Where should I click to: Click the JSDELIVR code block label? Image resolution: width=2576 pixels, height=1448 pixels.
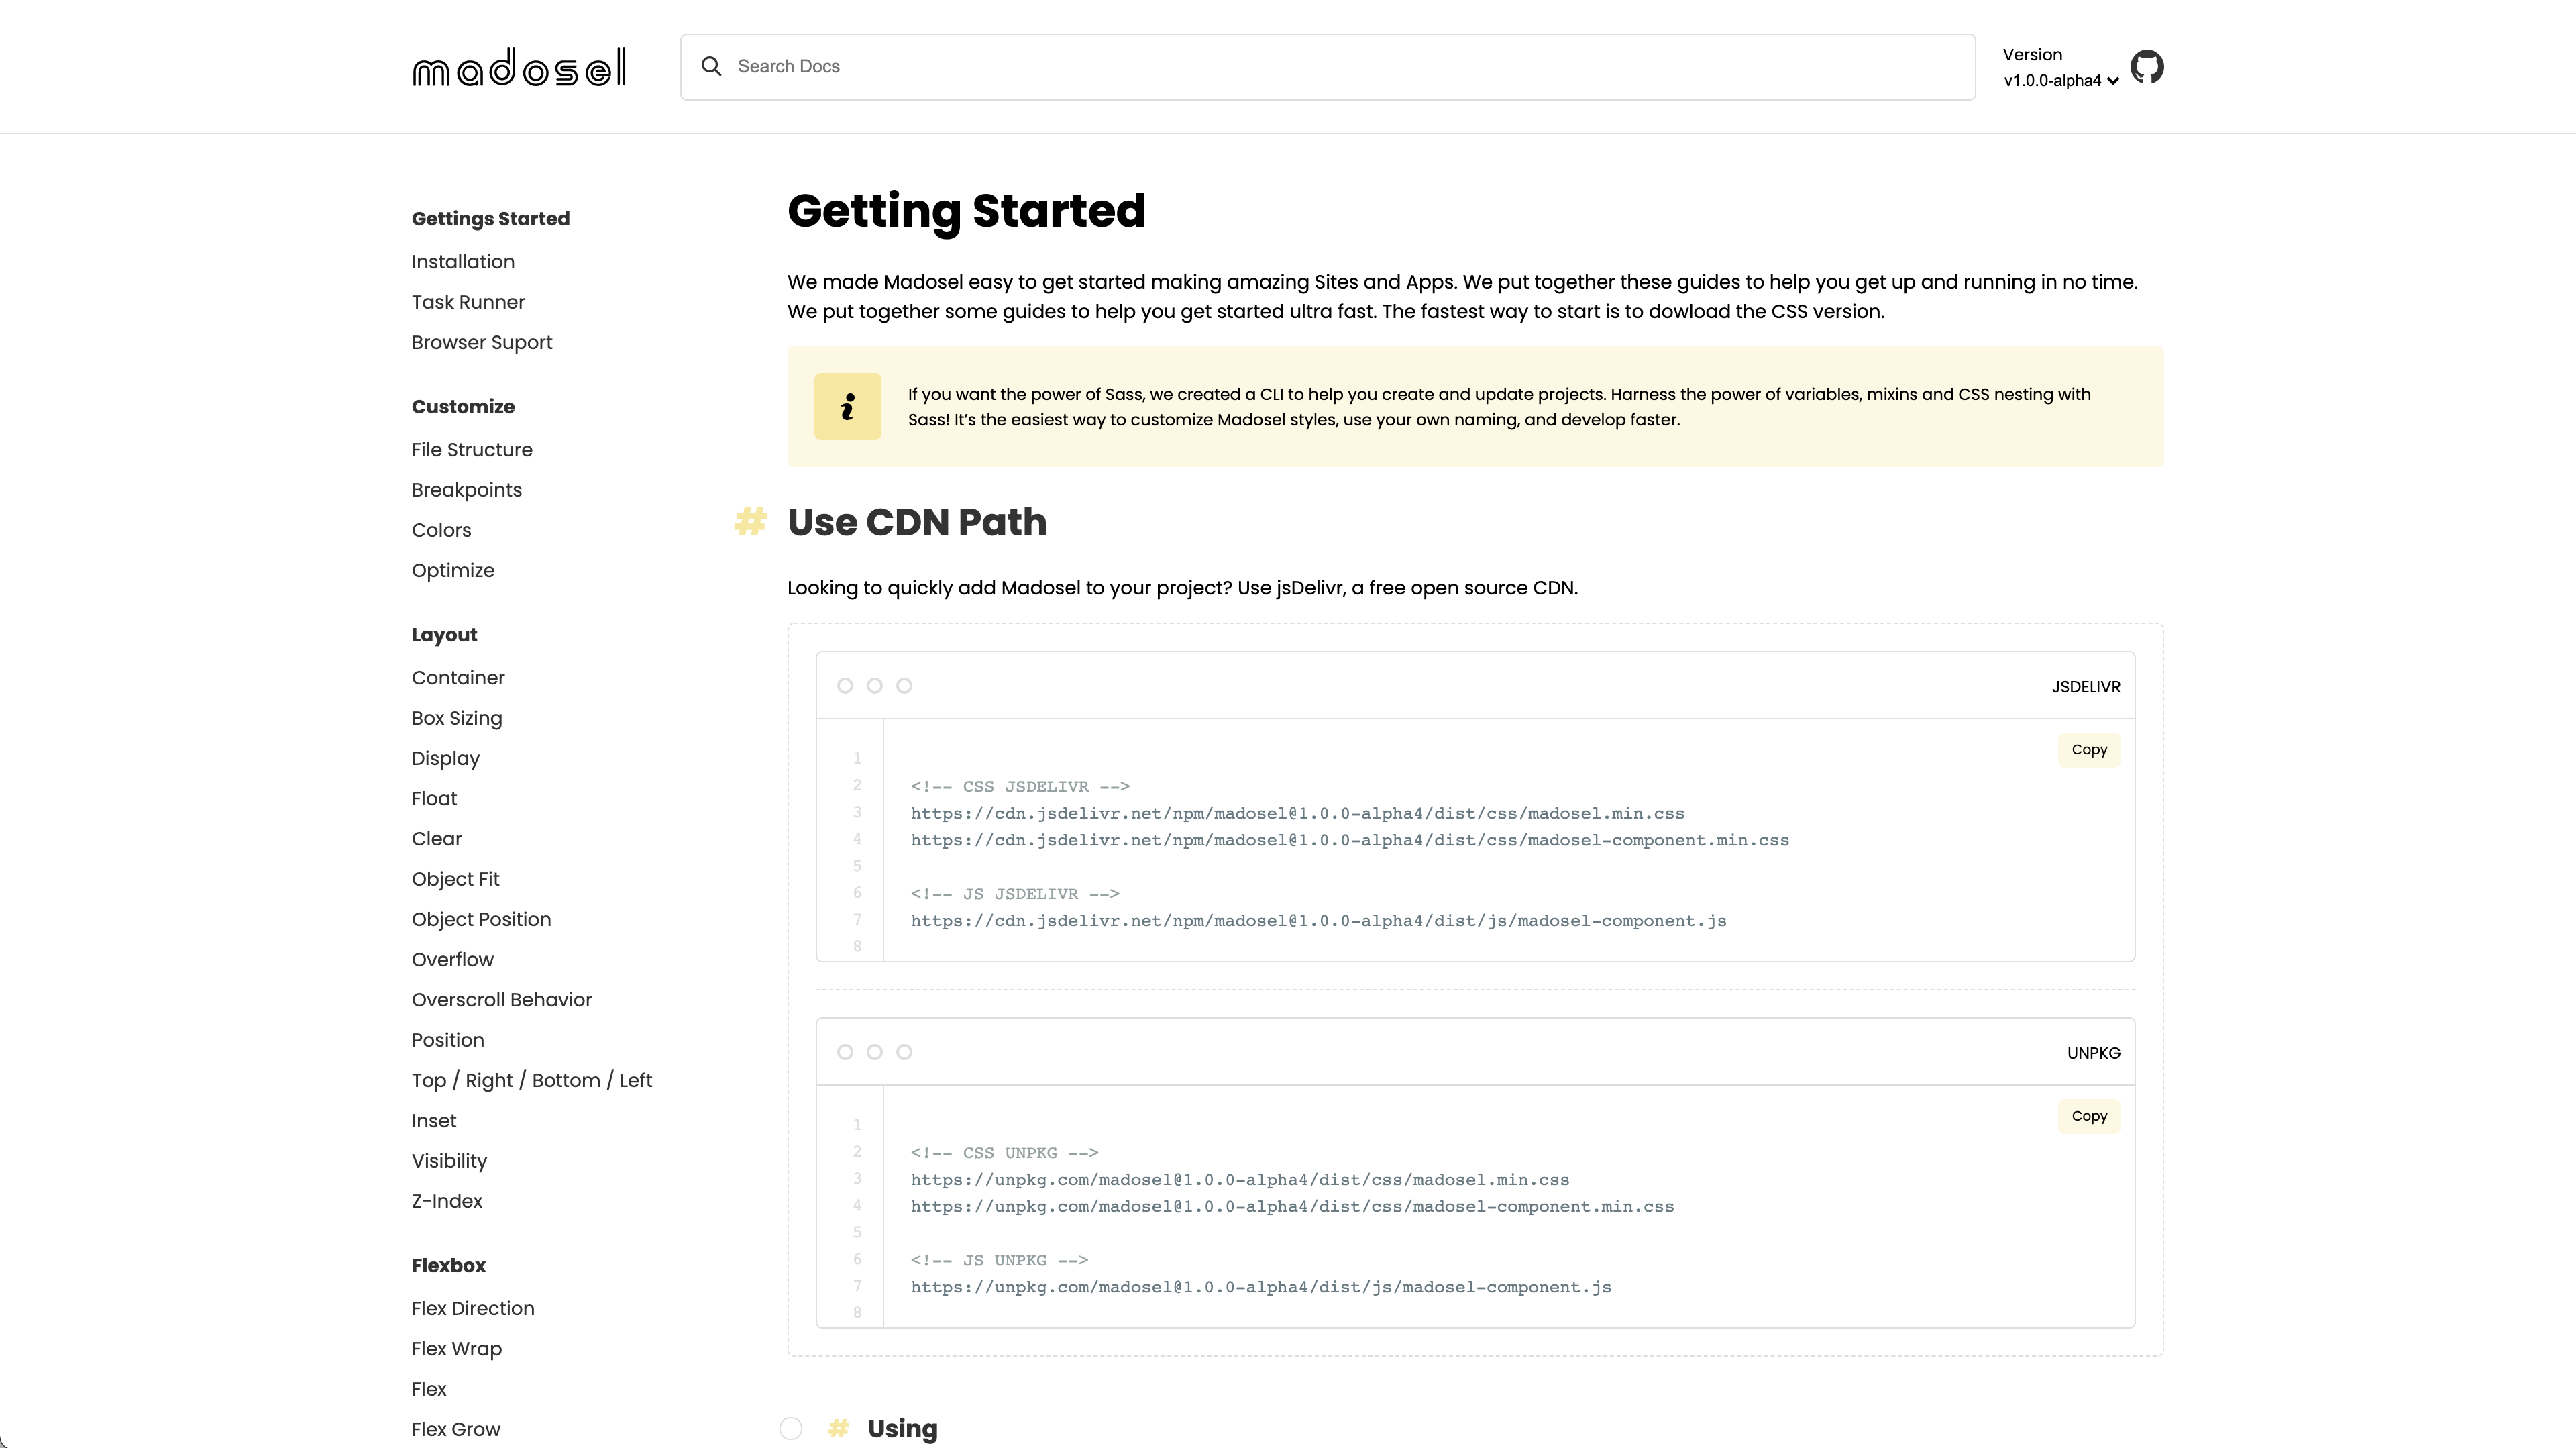coord(2086,687)
